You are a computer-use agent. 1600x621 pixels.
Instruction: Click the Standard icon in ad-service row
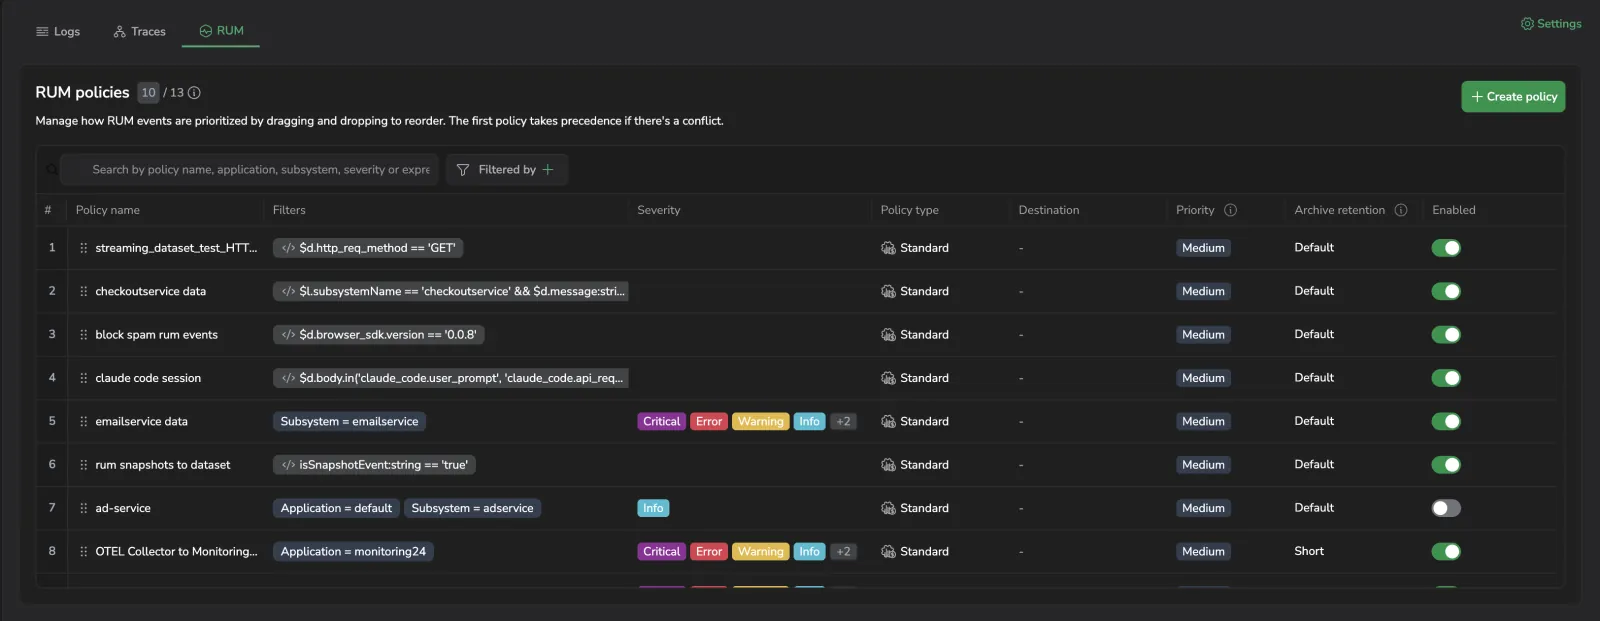point(888,508)
